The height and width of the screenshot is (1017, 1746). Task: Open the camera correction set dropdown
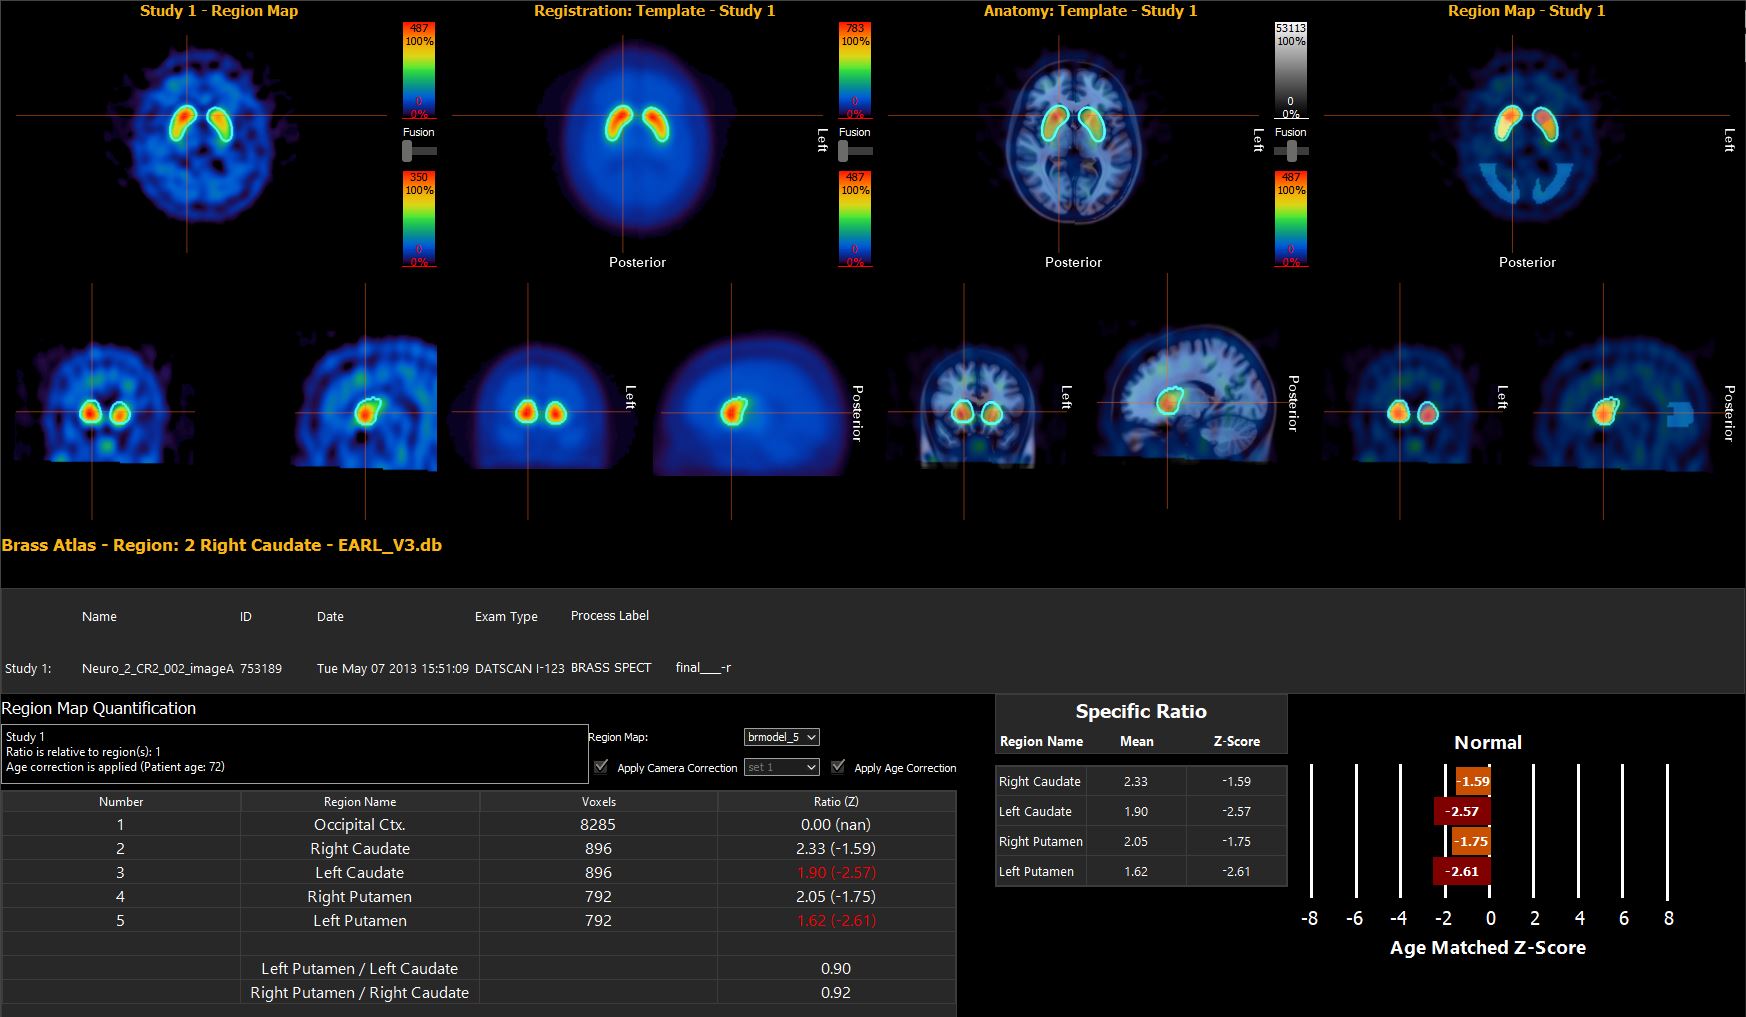tap(782, 767)
